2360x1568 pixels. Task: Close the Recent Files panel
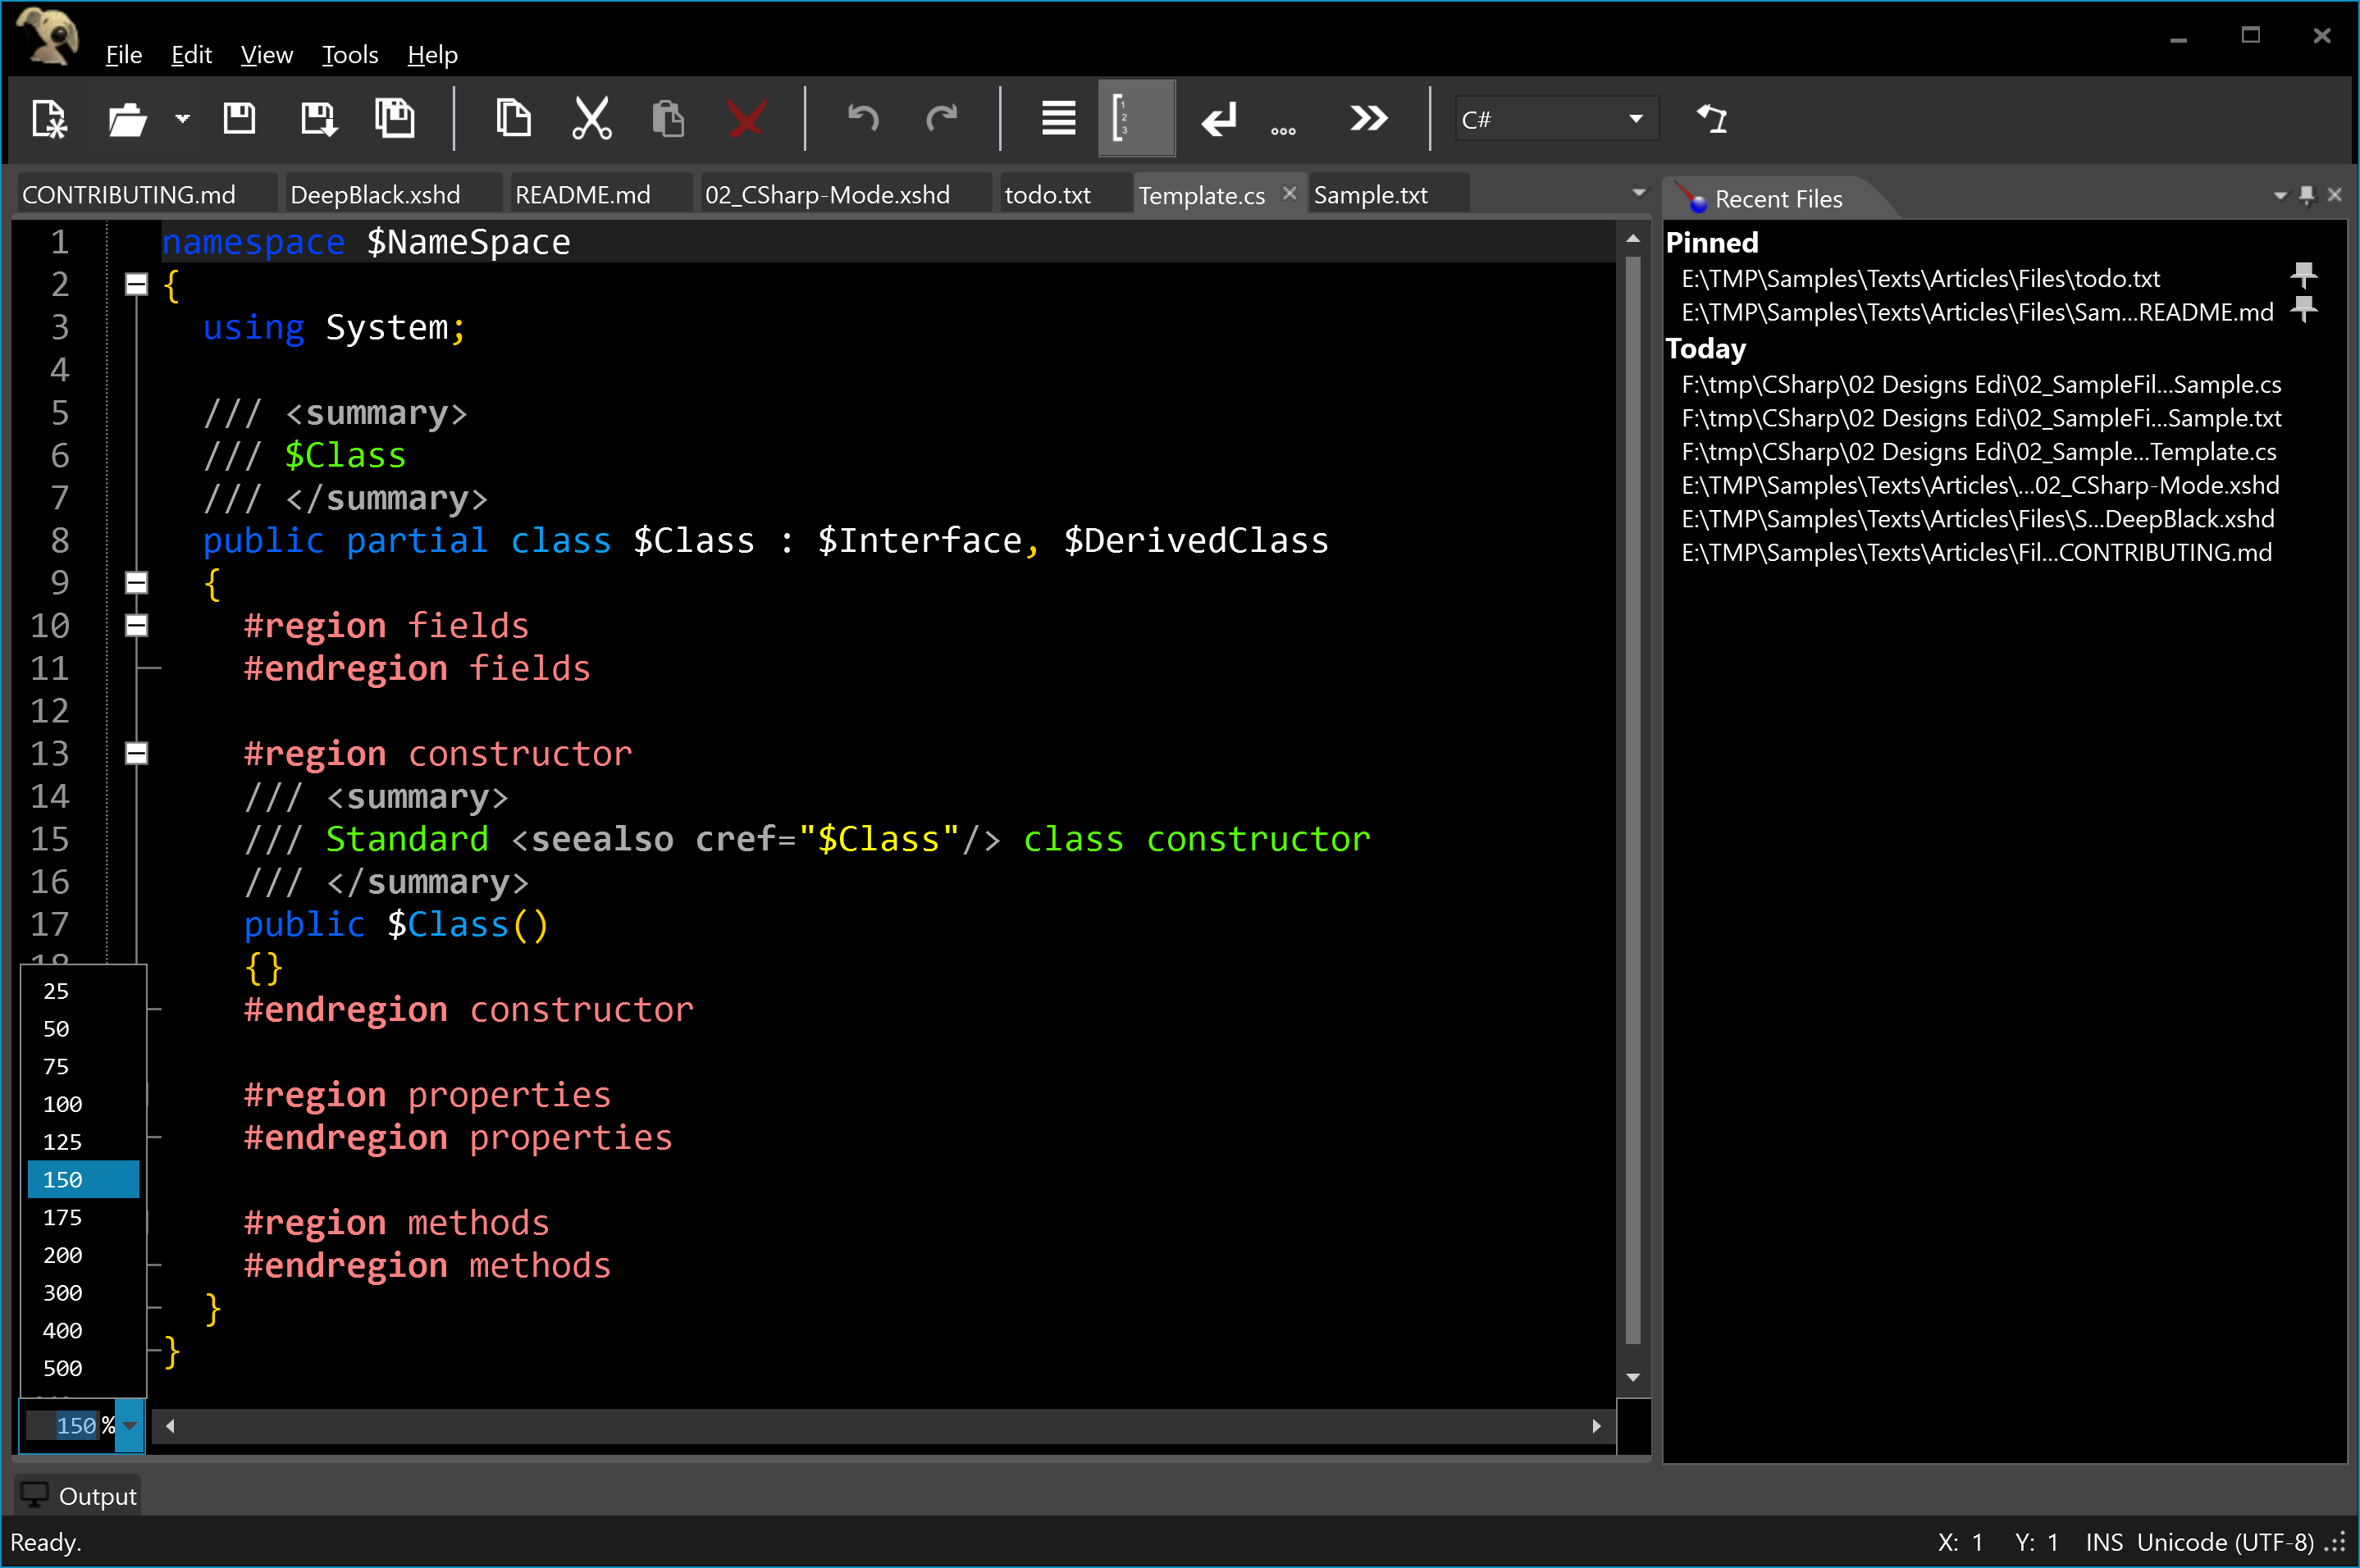tap(2335, 195)
